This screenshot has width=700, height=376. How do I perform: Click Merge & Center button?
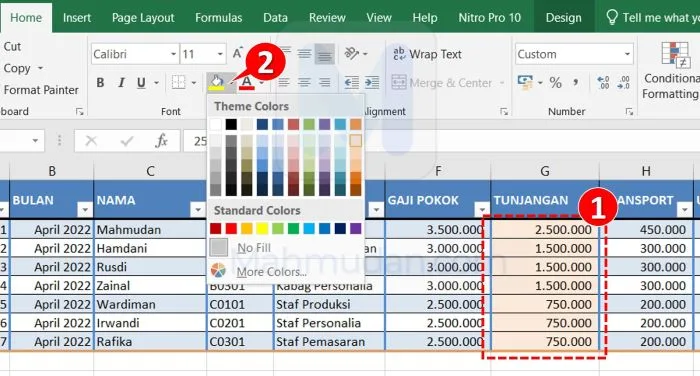[x=442, y=83]
